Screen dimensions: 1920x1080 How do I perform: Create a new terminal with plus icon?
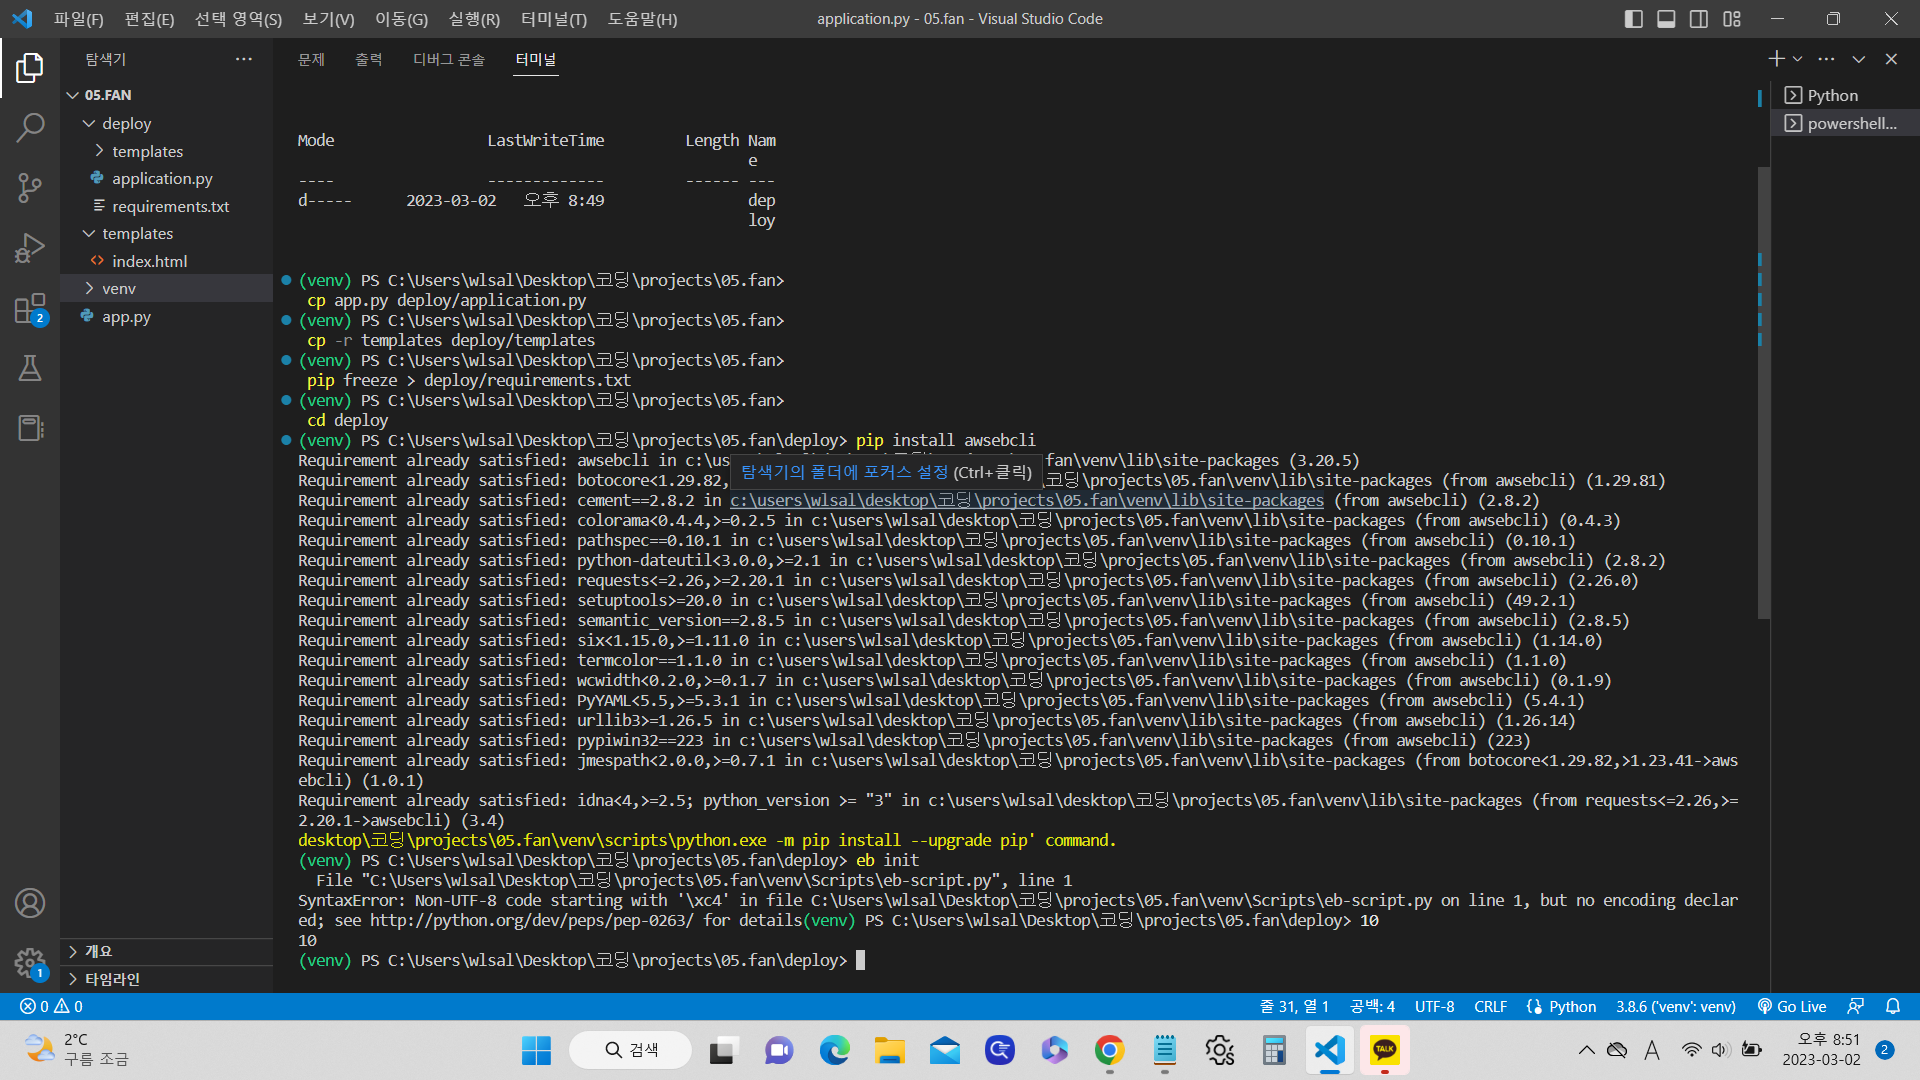1776,59
